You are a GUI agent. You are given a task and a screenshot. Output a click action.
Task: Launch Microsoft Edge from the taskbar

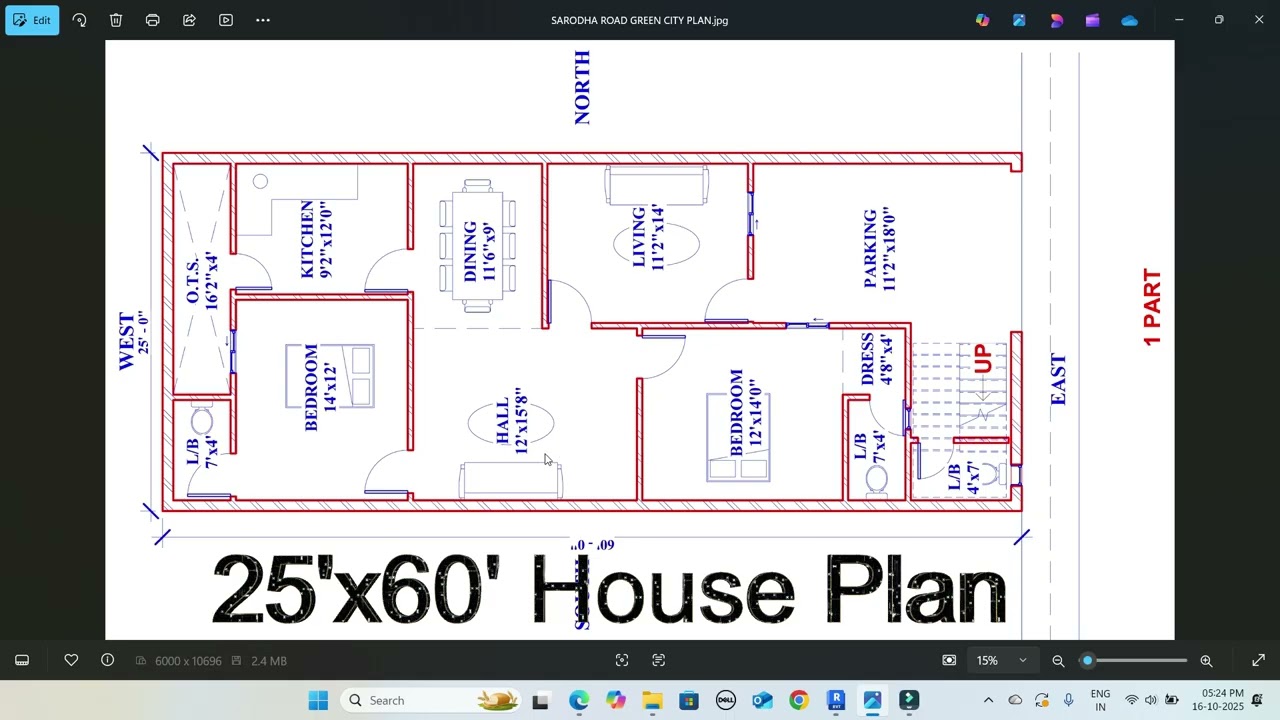(x=579, y=700)
